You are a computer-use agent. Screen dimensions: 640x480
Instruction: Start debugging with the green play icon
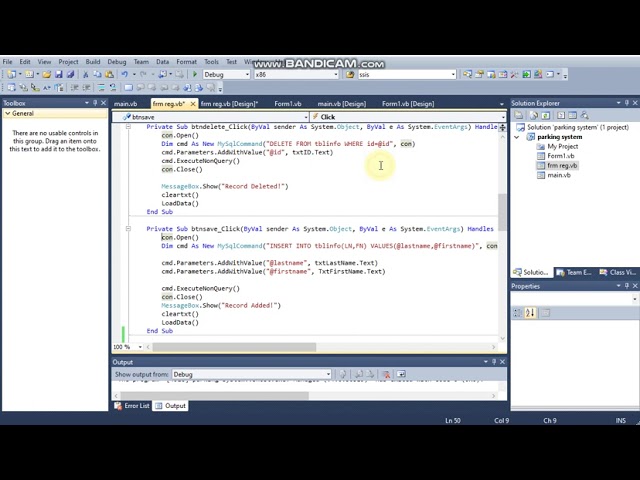pyautogui.click(x=195, y=75)
